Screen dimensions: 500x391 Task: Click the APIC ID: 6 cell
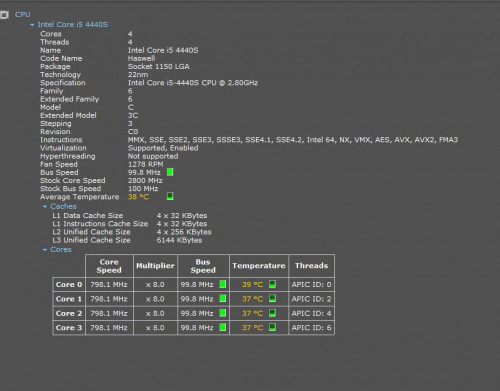pos(311,328)
